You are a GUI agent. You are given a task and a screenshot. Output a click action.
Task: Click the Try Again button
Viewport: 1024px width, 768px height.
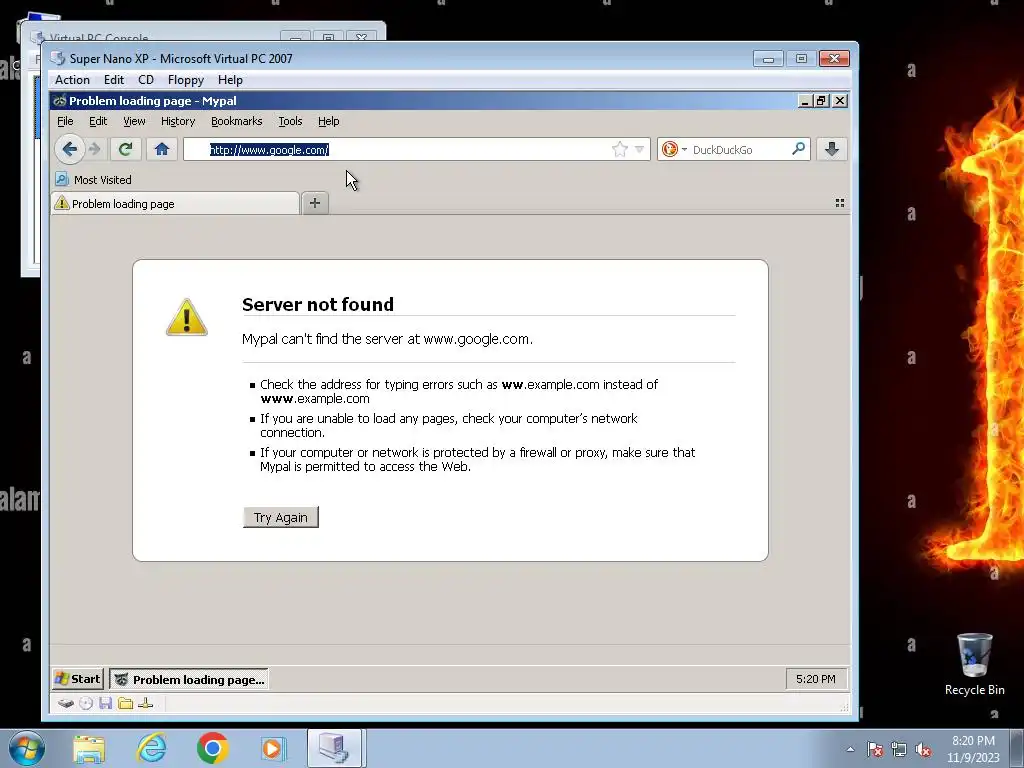point(281,517)
